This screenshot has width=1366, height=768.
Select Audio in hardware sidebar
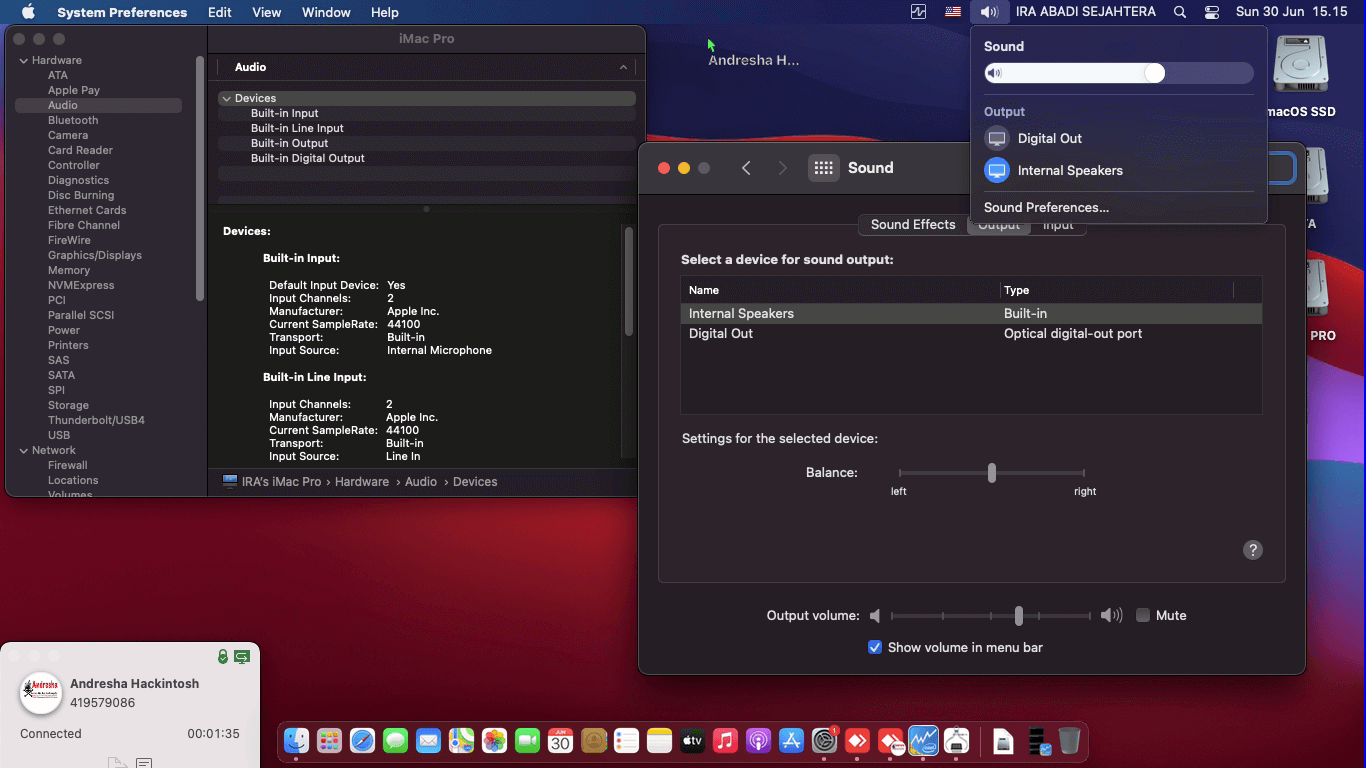click(x=98, y=105)
